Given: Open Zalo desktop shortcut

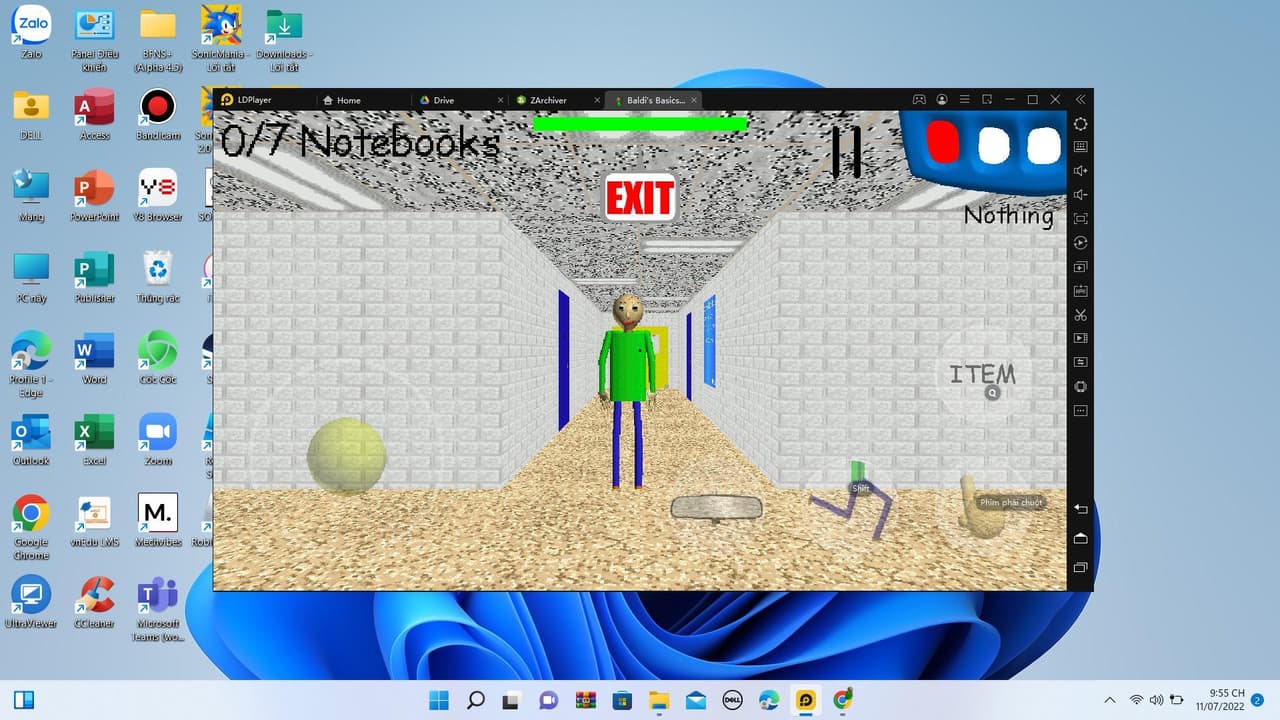Looking at the screenshot, I should tap(31, 31).
